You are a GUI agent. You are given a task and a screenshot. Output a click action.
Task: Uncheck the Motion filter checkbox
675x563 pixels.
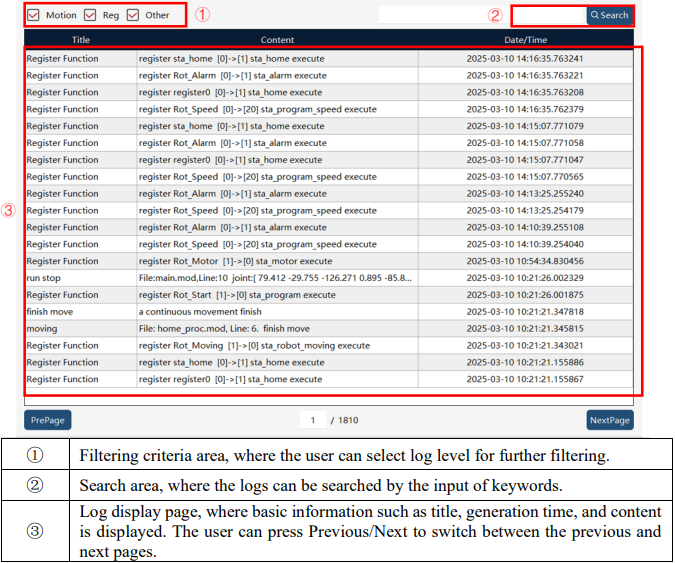pyautogui.click(x=33, y=15)
